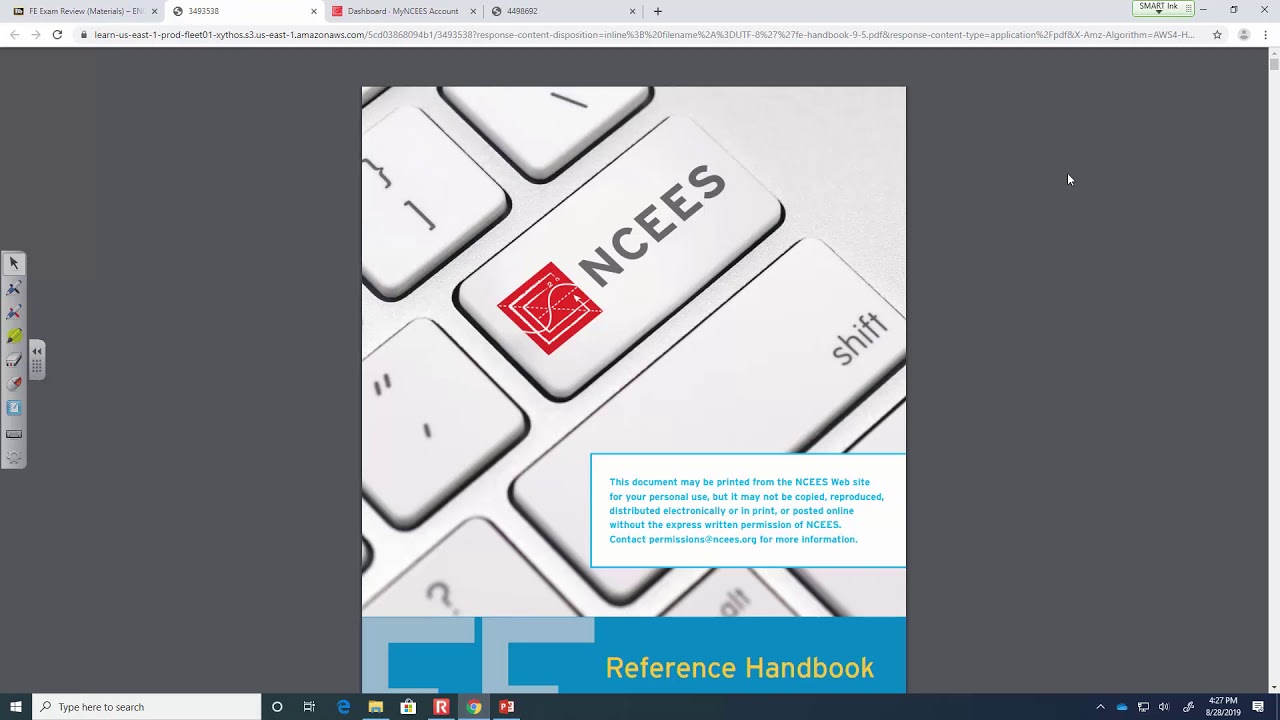
Task: Open the red R app in the taskbar
Action: click(441, 707)
